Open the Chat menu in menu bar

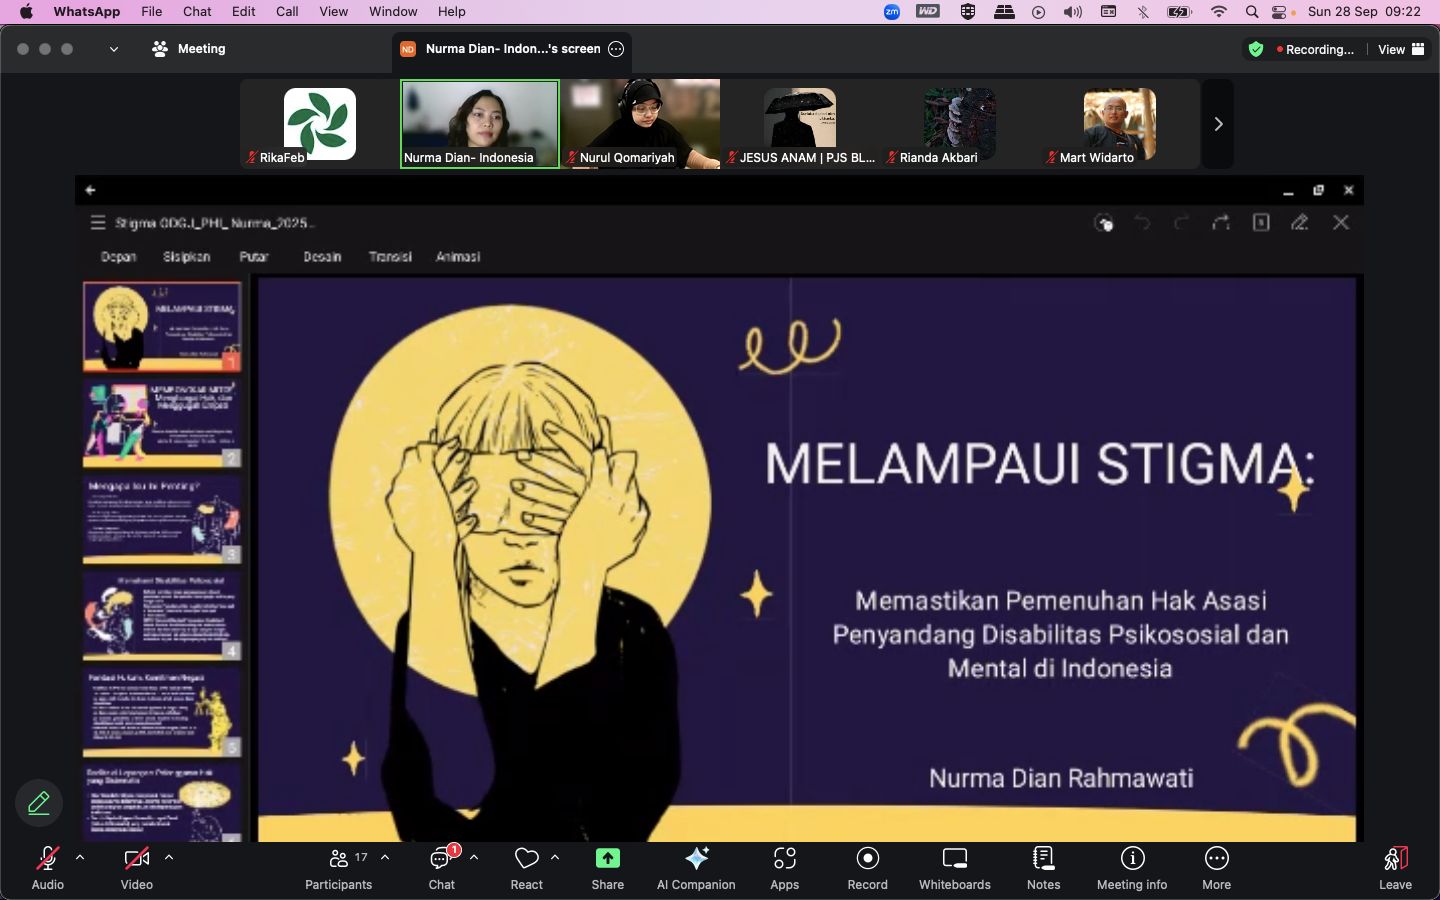click(197, 12)
